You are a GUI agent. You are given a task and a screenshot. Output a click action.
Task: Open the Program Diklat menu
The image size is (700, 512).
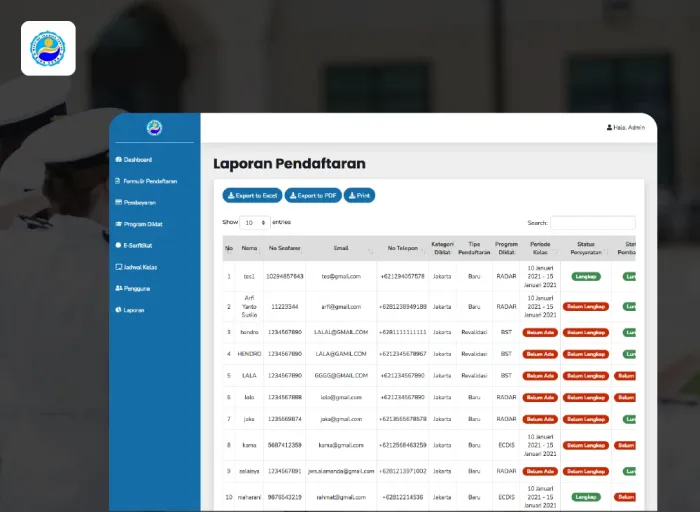point(139,224)
